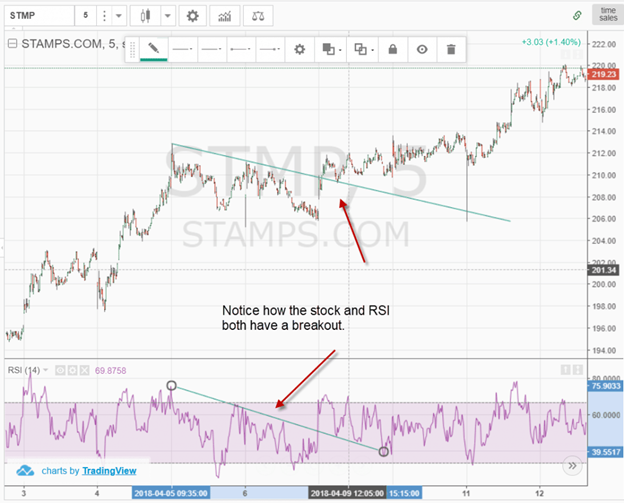The image size is (624, 503).
Task: Toggle trendline visibility eye in floating toolbar
Action: 422,49
